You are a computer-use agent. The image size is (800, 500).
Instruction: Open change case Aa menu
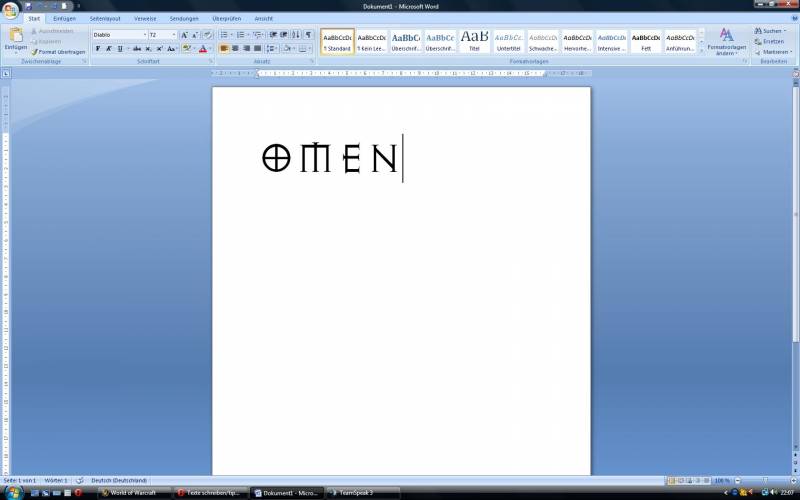pos(171,48)
